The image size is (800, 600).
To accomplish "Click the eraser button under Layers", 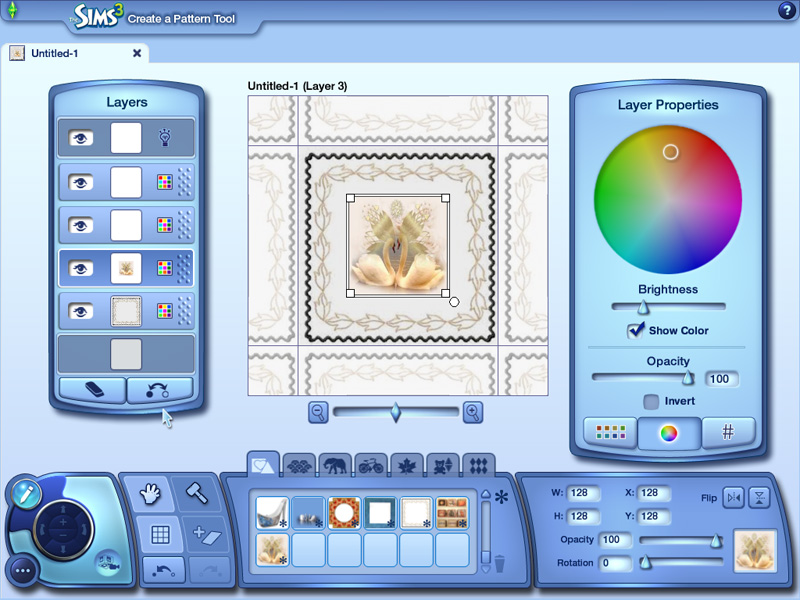I will pyautogui.click(x=91, y=390).
